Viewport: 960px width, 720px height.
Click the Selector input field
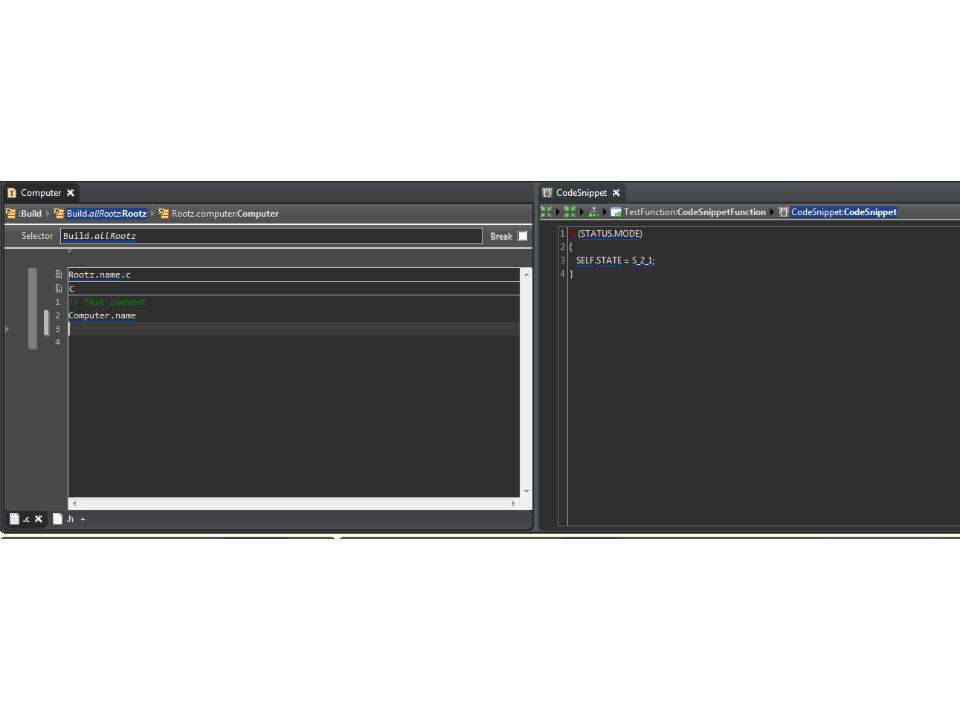(x=270, y=236)
